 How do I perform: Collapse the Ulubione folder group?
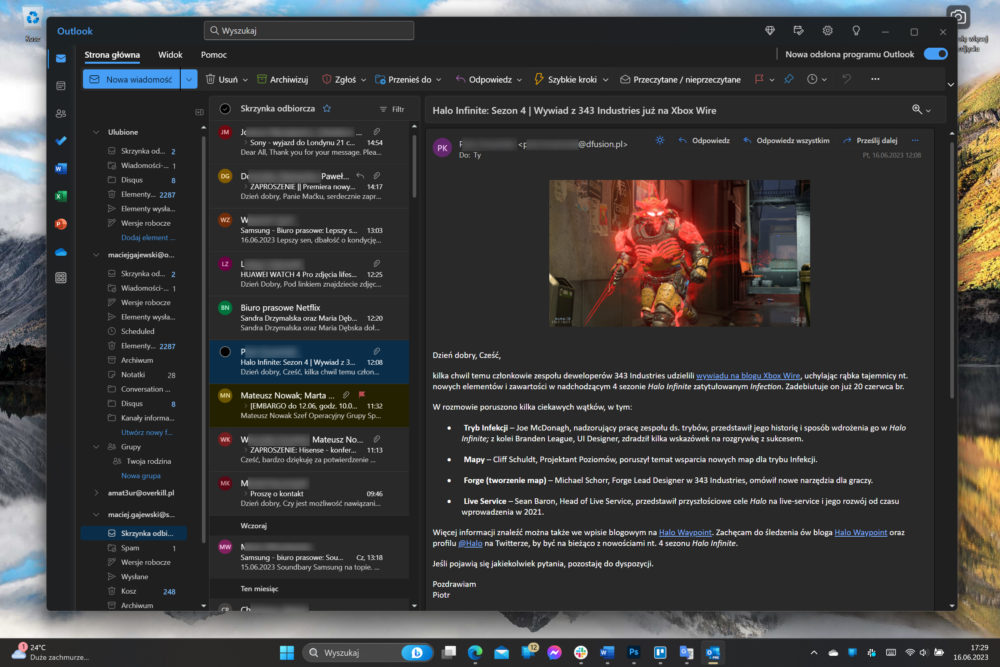96,132
